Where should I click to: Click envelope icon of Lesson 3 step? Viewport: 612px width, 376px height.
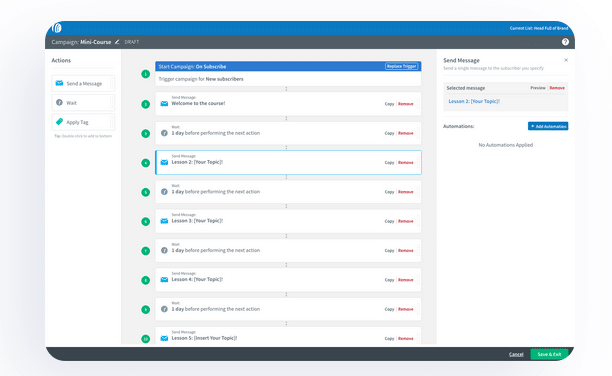pos(164,221)
